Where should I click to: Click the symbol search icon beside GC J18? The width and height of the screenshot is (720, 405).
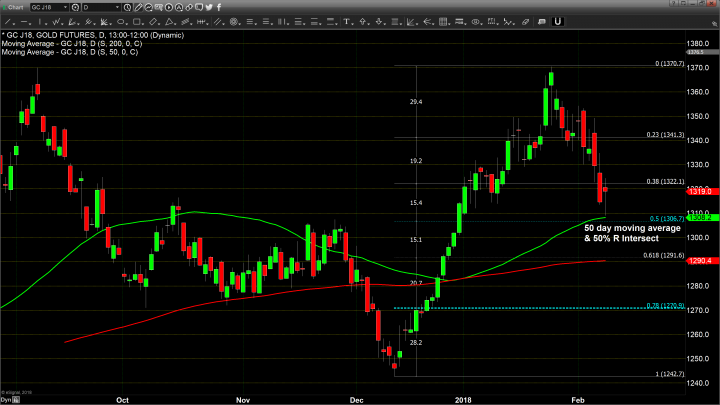click(75, 7)
